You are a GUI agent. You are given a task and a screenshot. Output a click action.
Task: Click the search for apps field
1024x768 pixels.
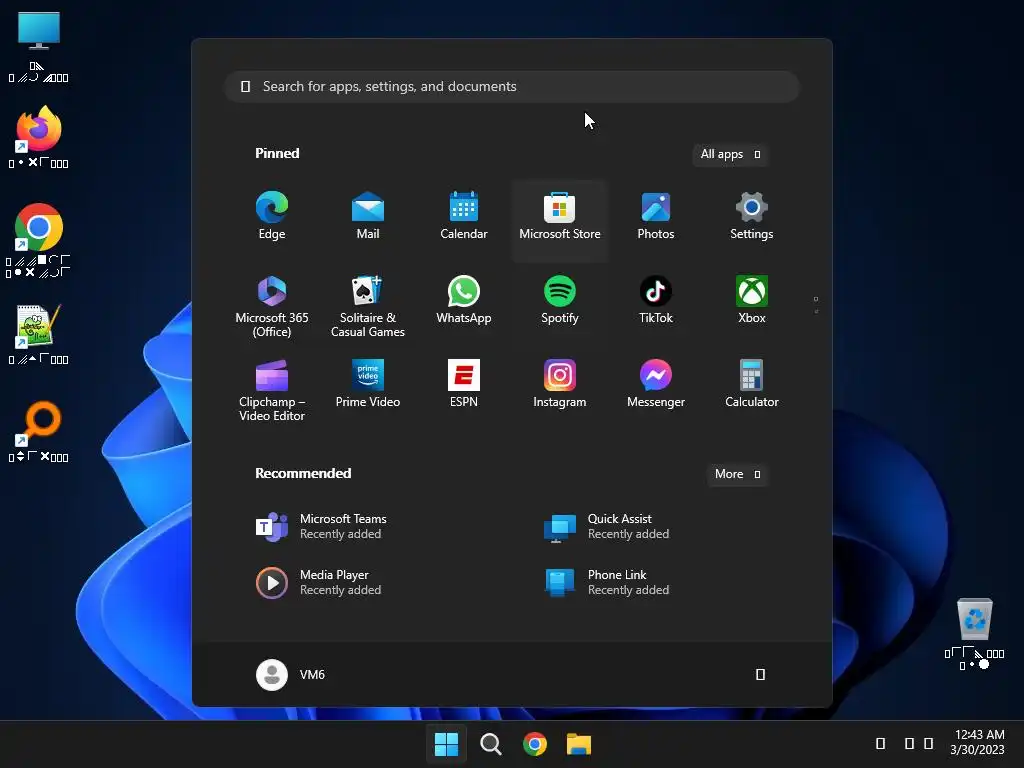512,87
